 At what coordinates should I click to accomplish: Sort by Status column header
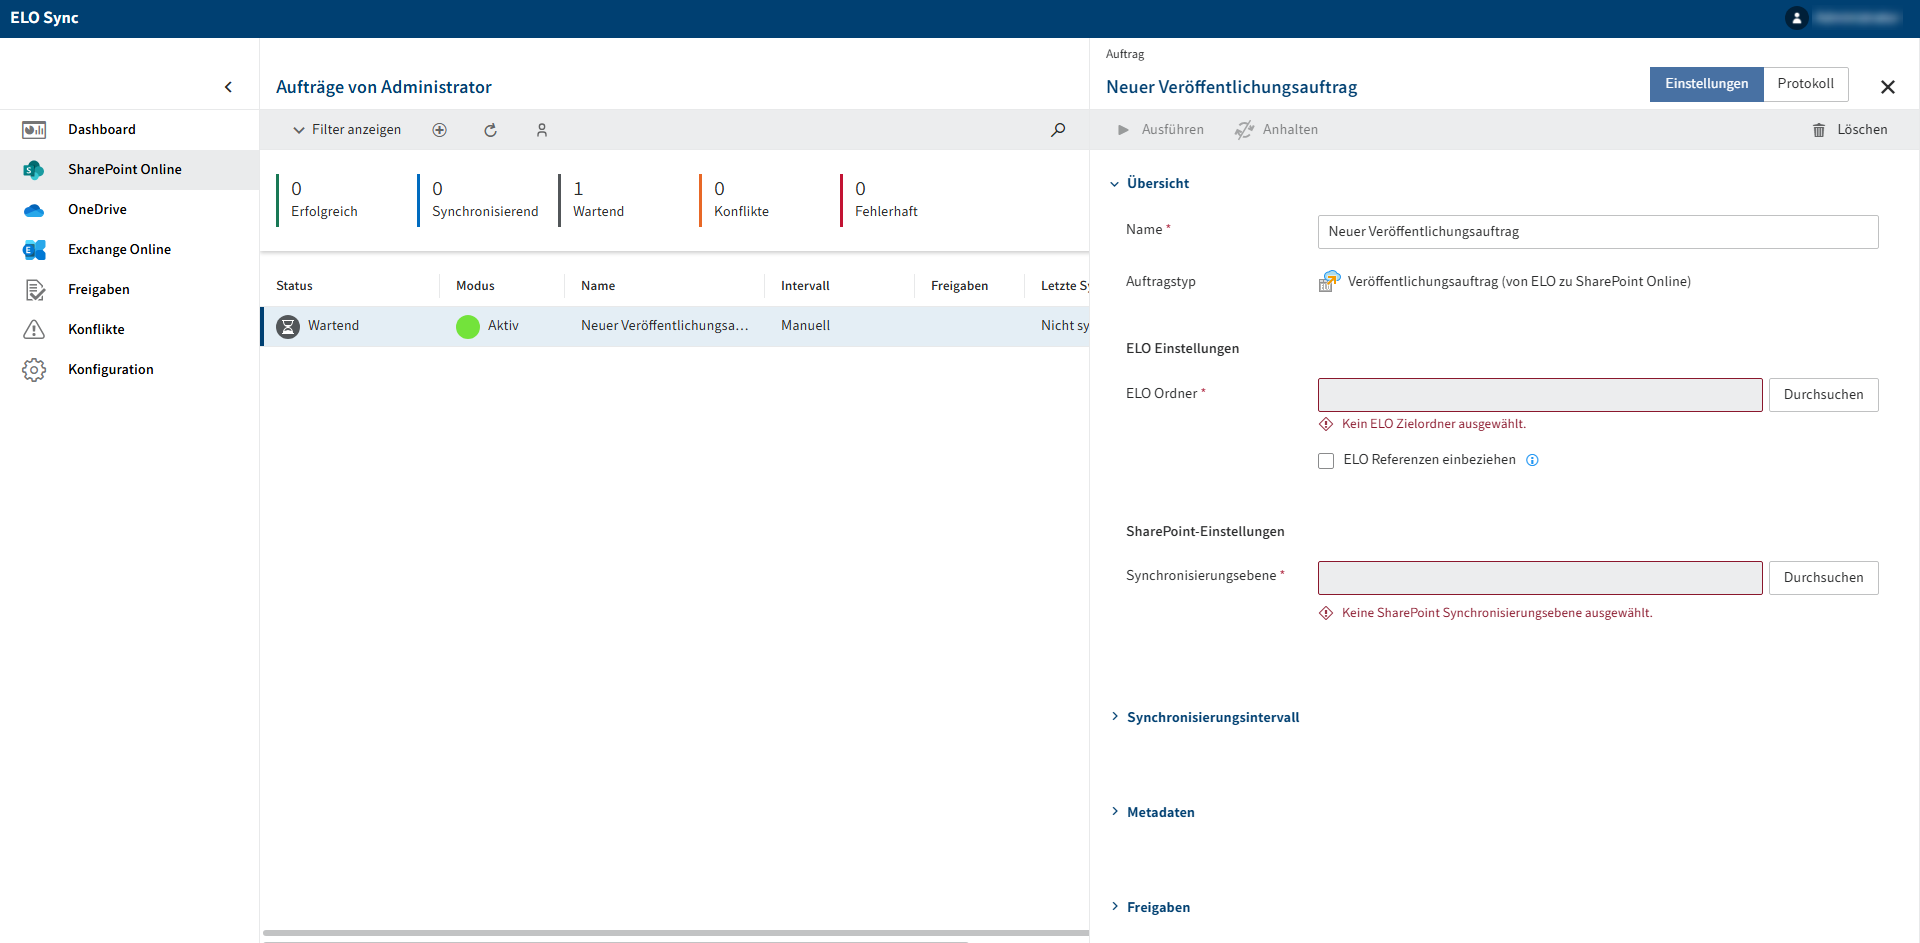click(x=294, y=286)
